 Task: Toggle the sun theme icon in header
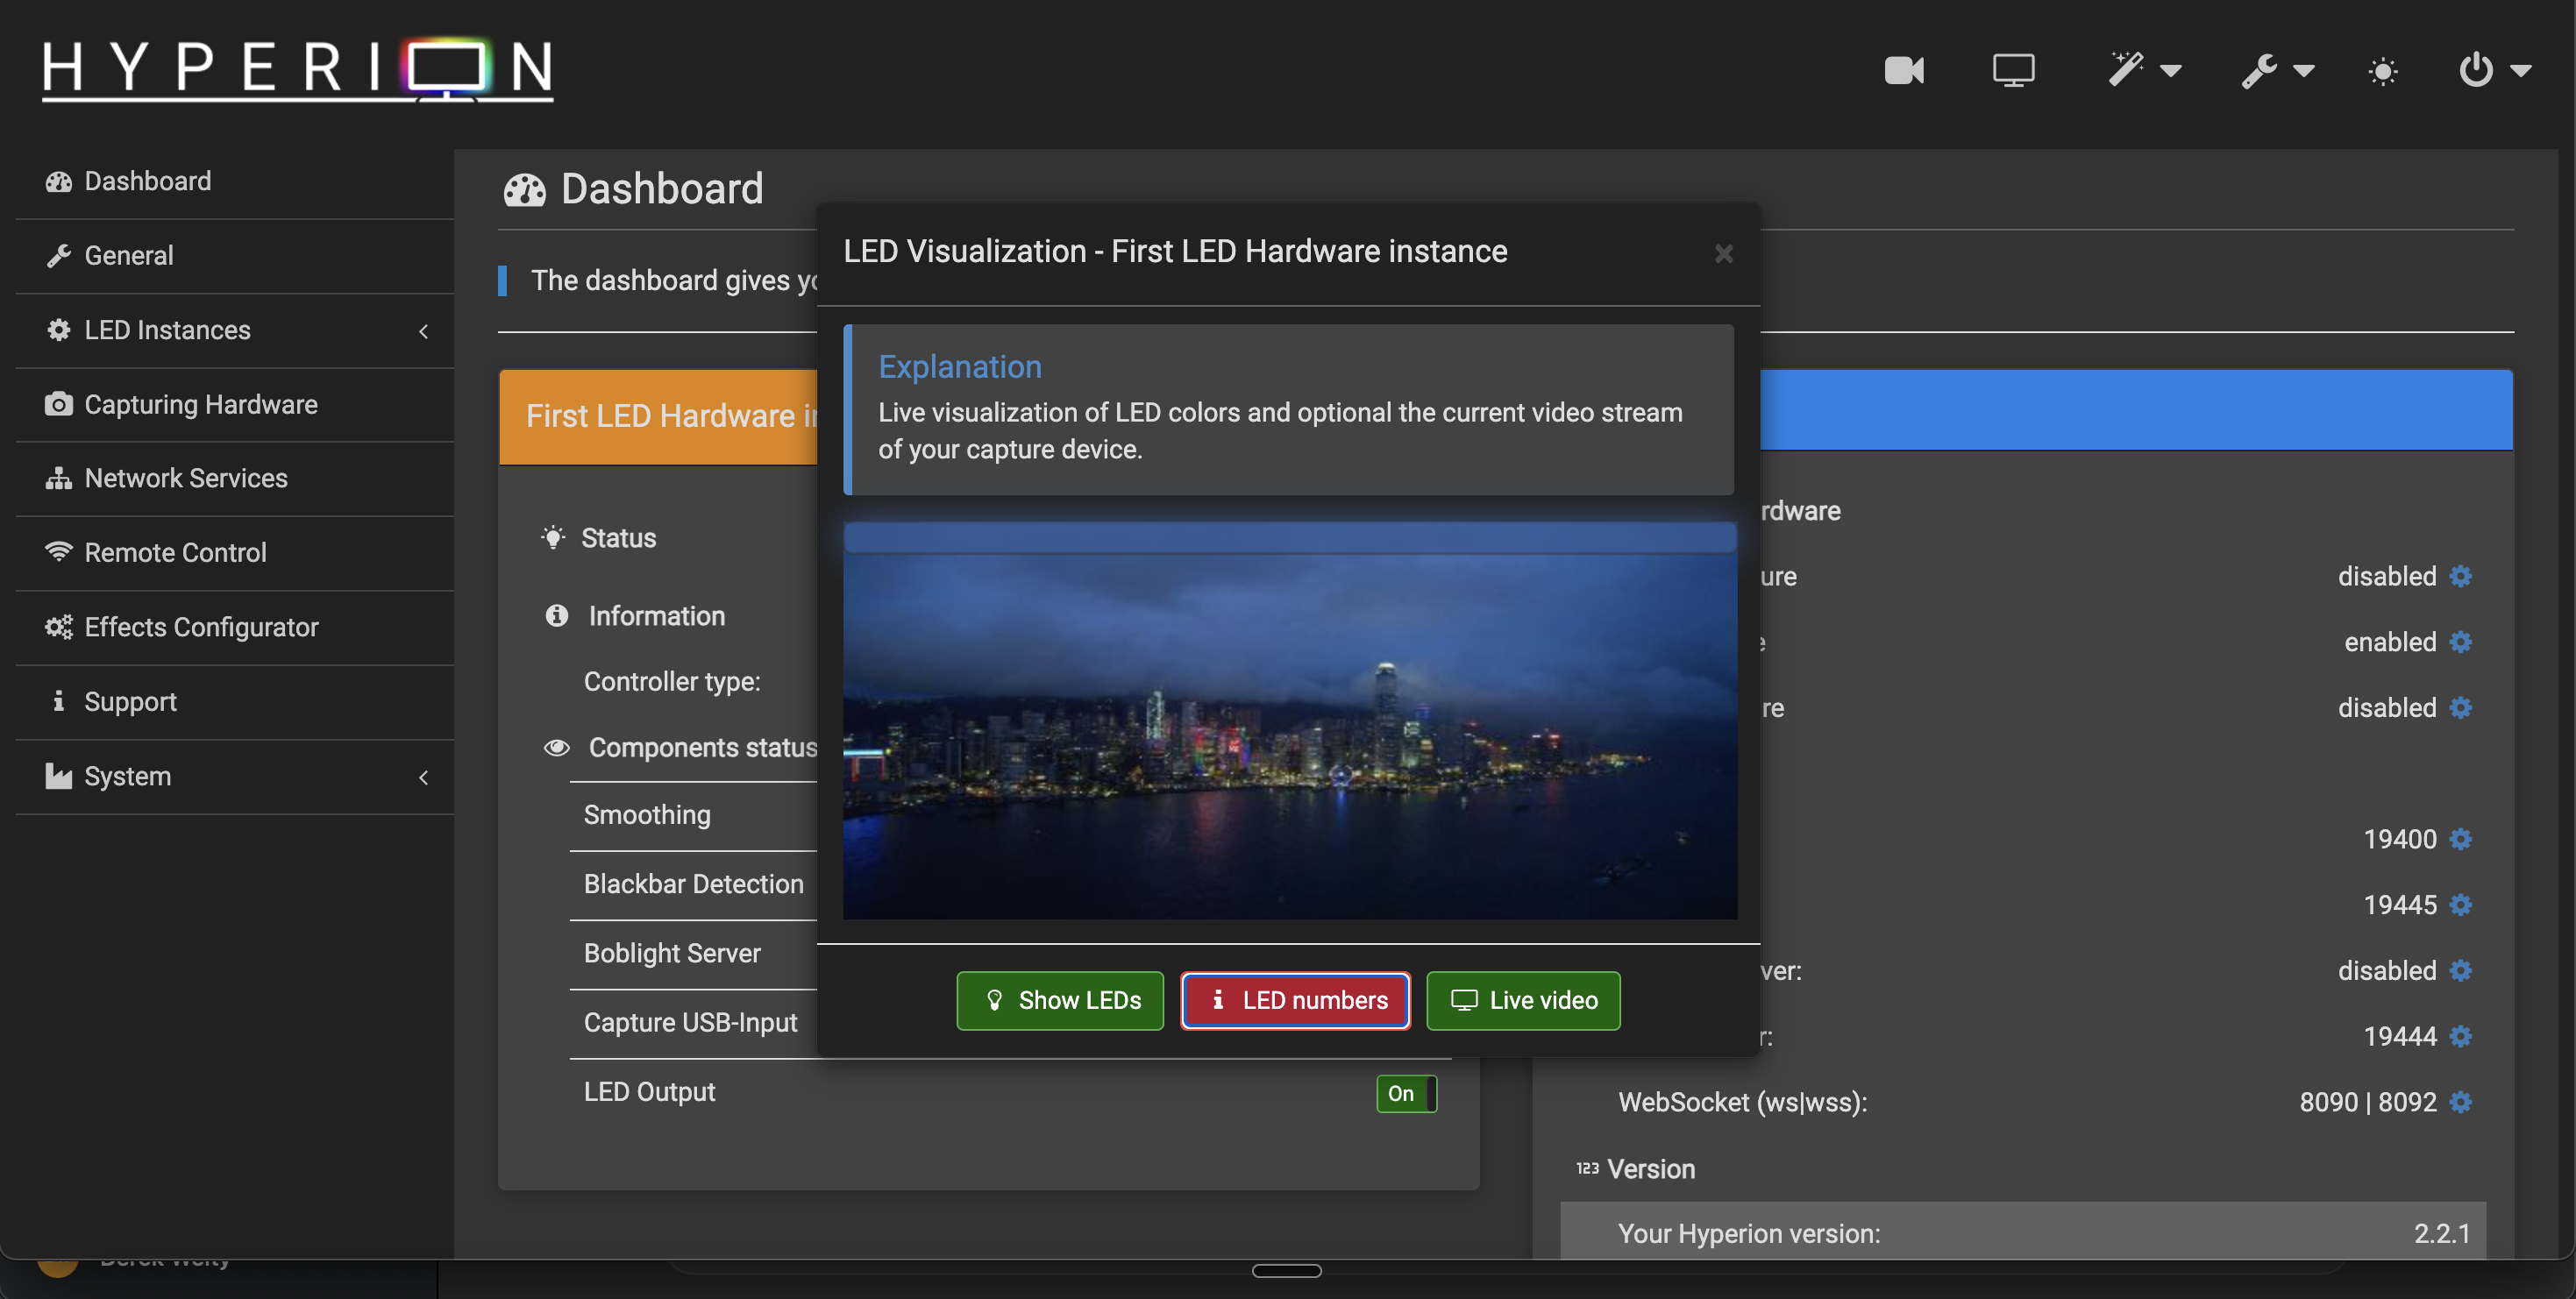2382,71
